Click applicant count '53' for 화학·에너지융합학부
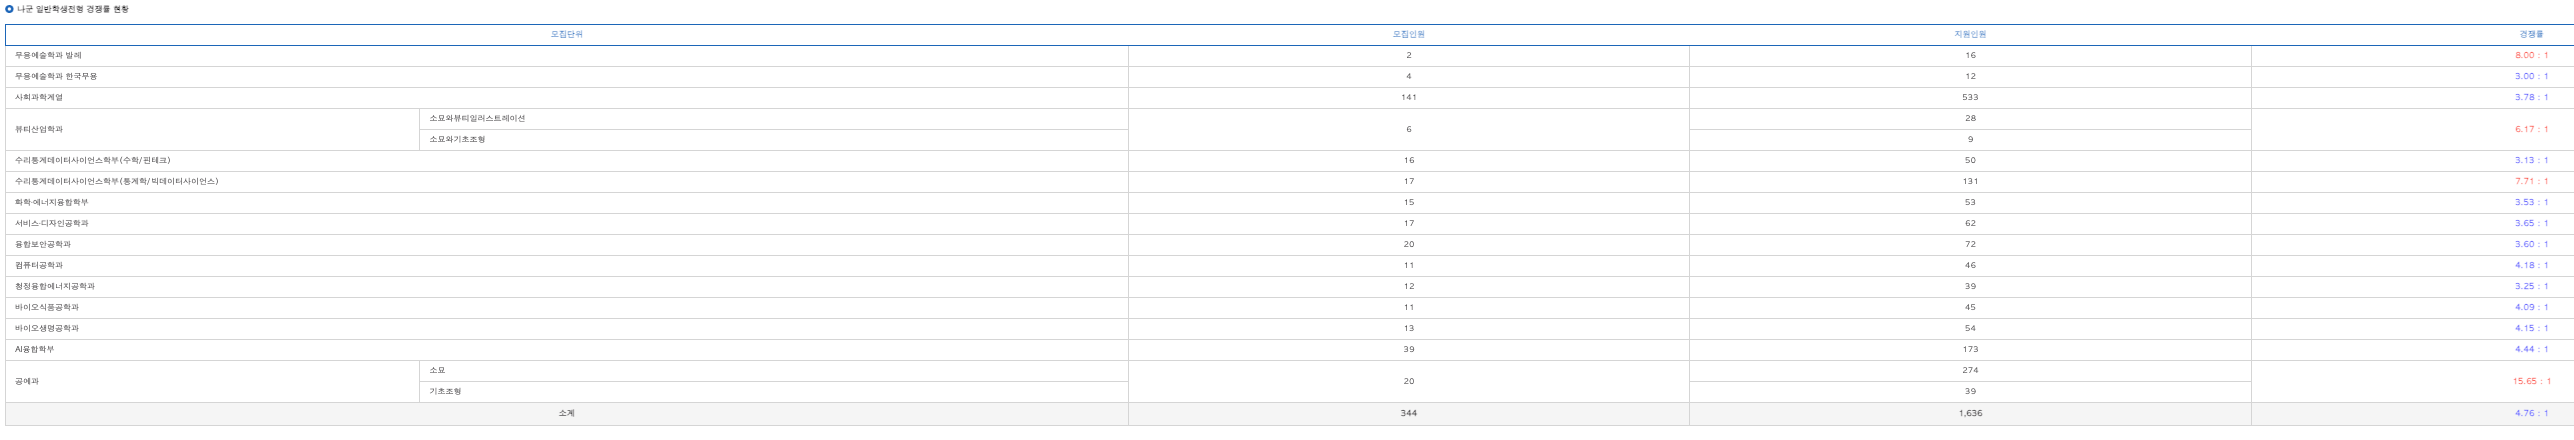2574x440 pixels. pos(1970,202)
